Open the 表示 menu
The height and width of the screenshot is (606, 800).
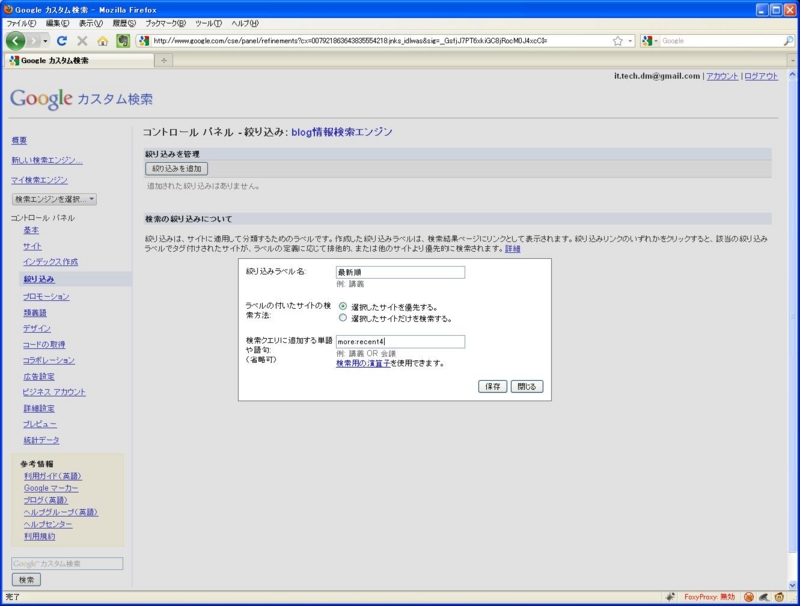91,23
